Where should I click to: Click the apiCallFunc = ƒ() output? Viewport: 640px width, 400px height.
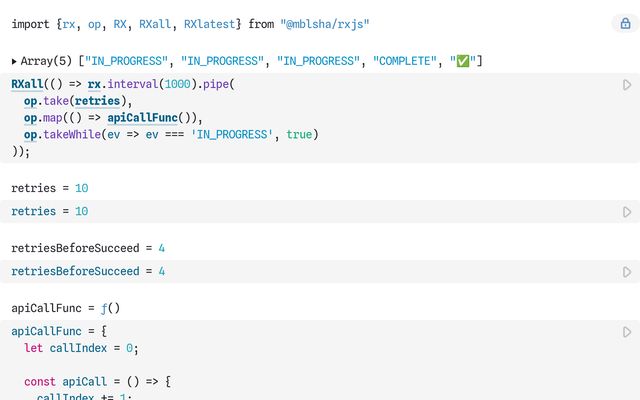point(65,307)
